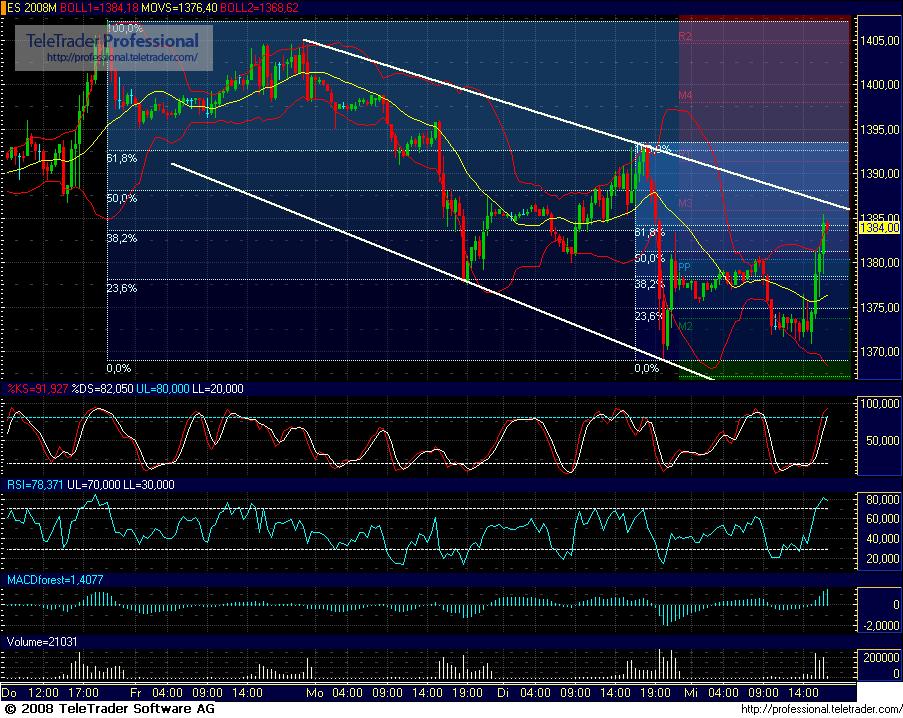Viewport: 903px width, 718px height.
Task: Click the 1395,00 price axis label
Action: click(879, 130)
